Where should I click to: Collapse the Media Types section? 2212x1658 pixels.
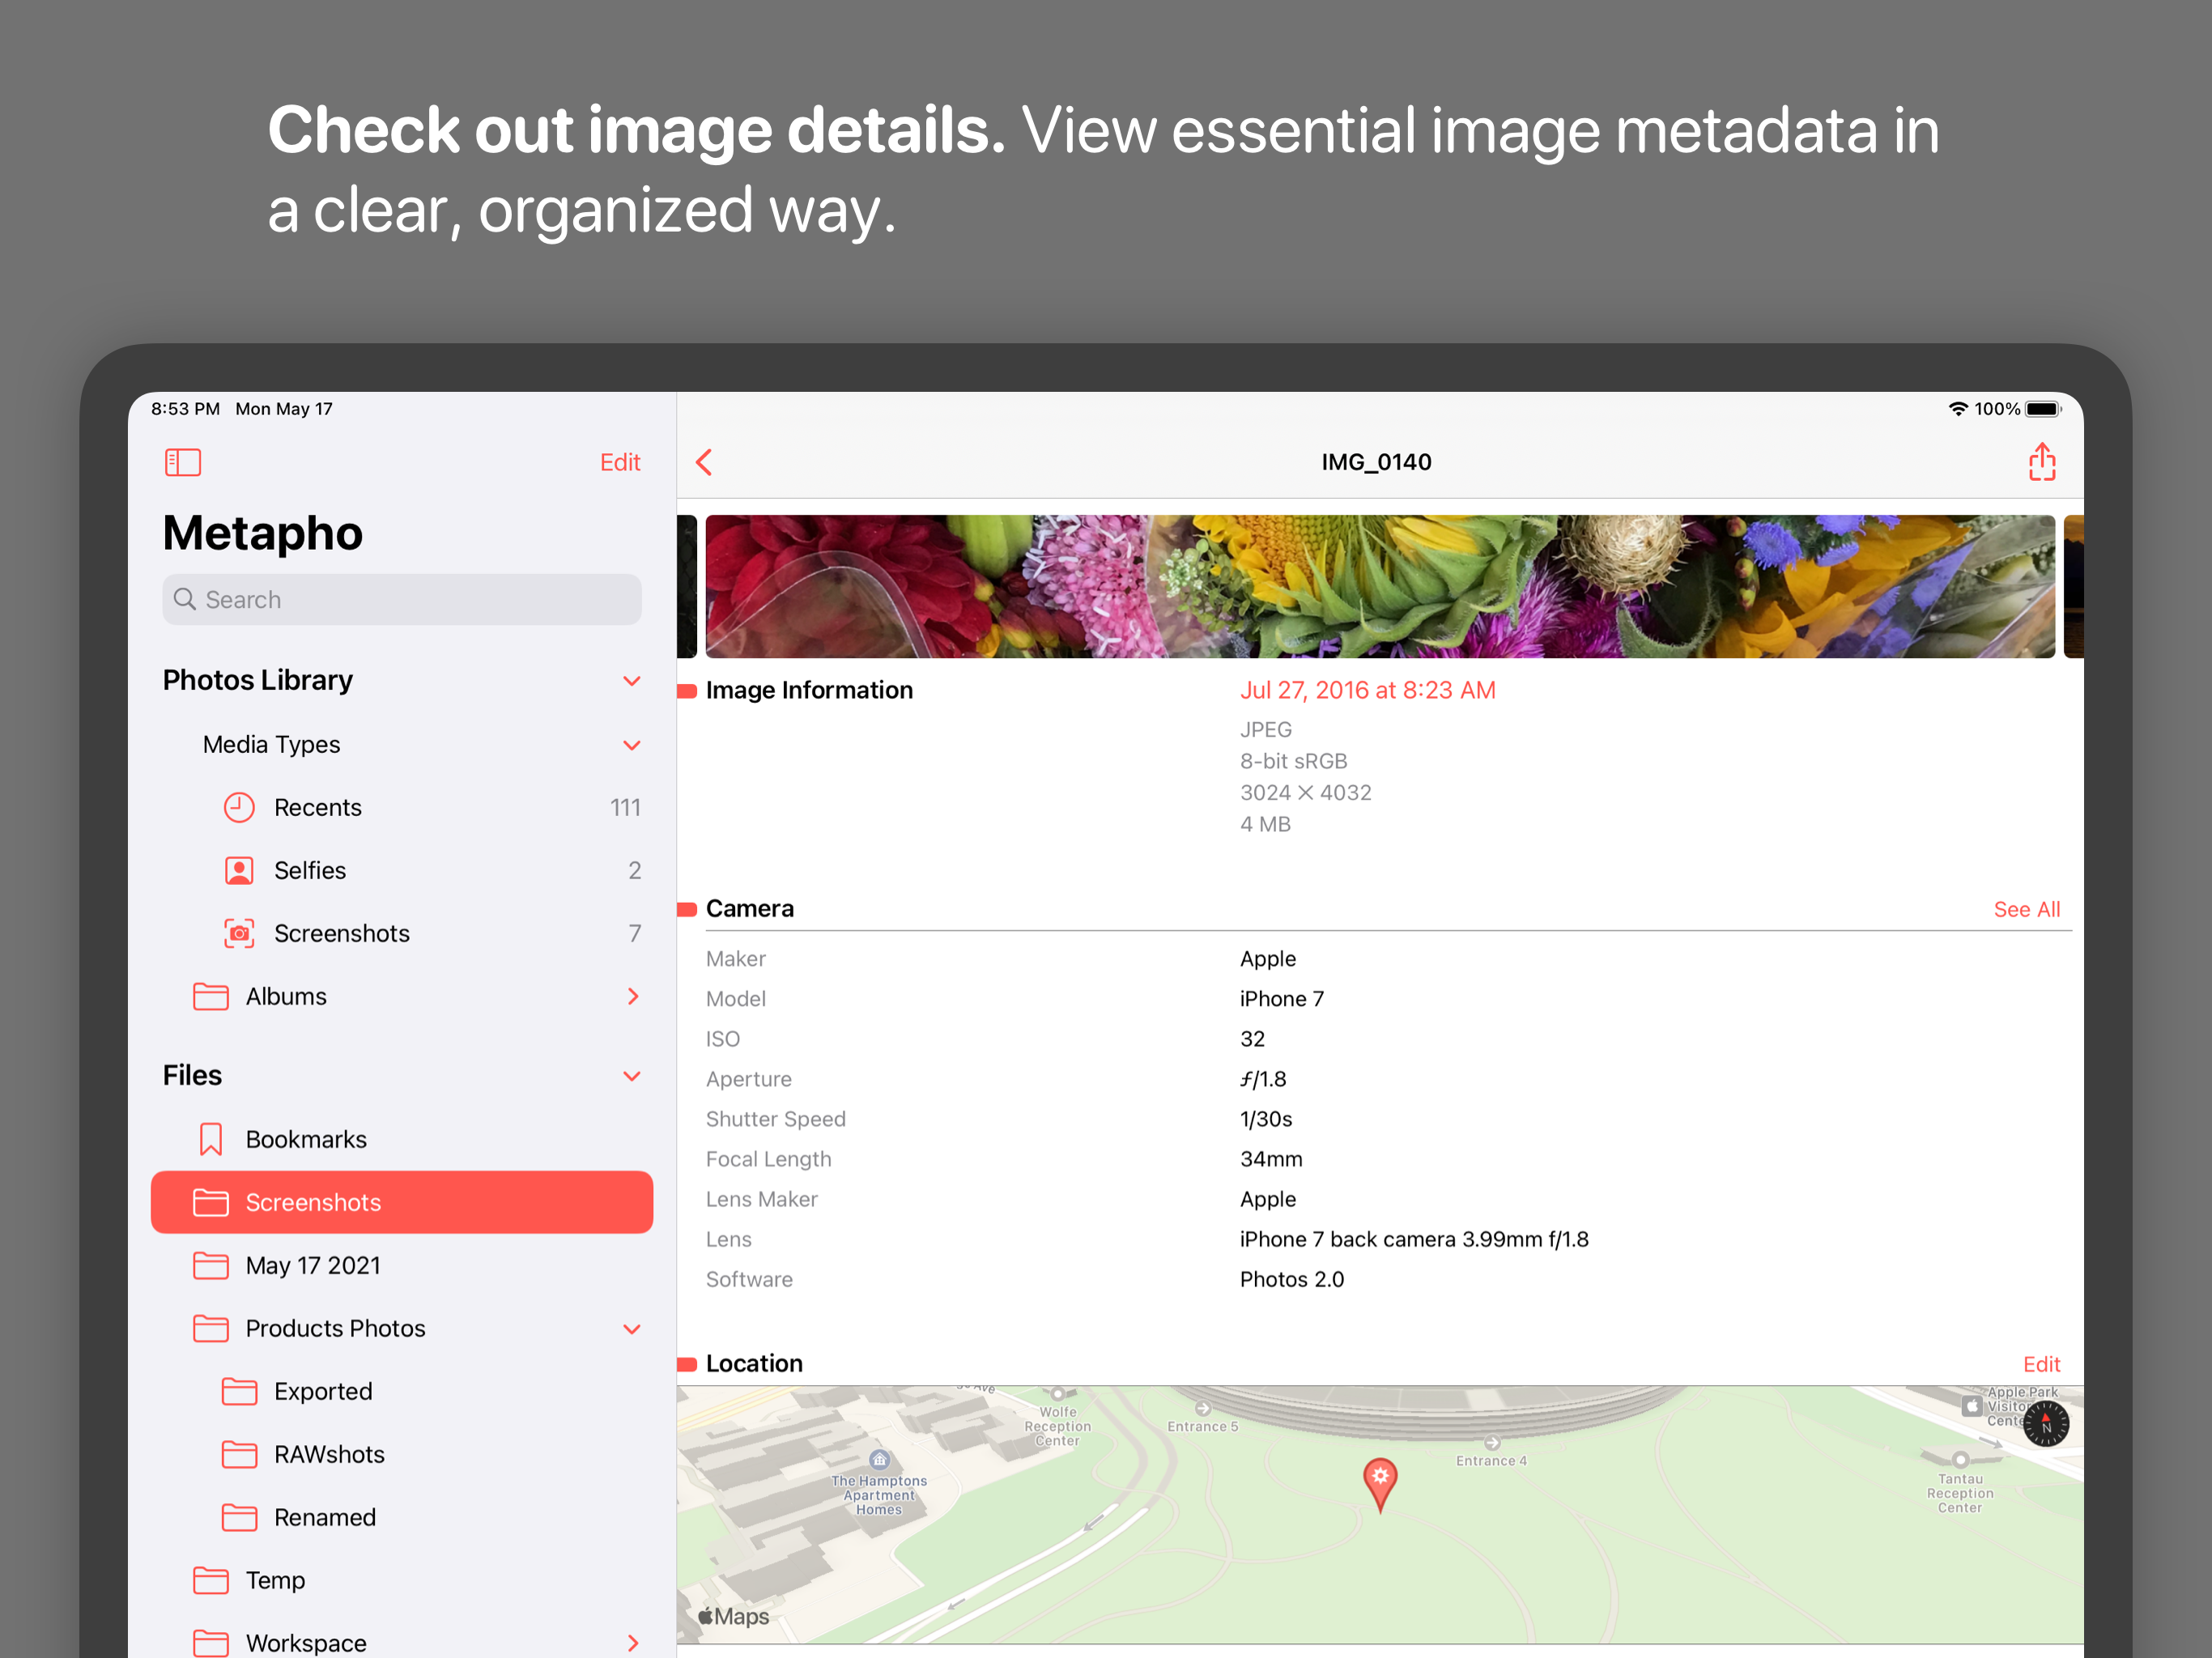[x=632, y=745]
